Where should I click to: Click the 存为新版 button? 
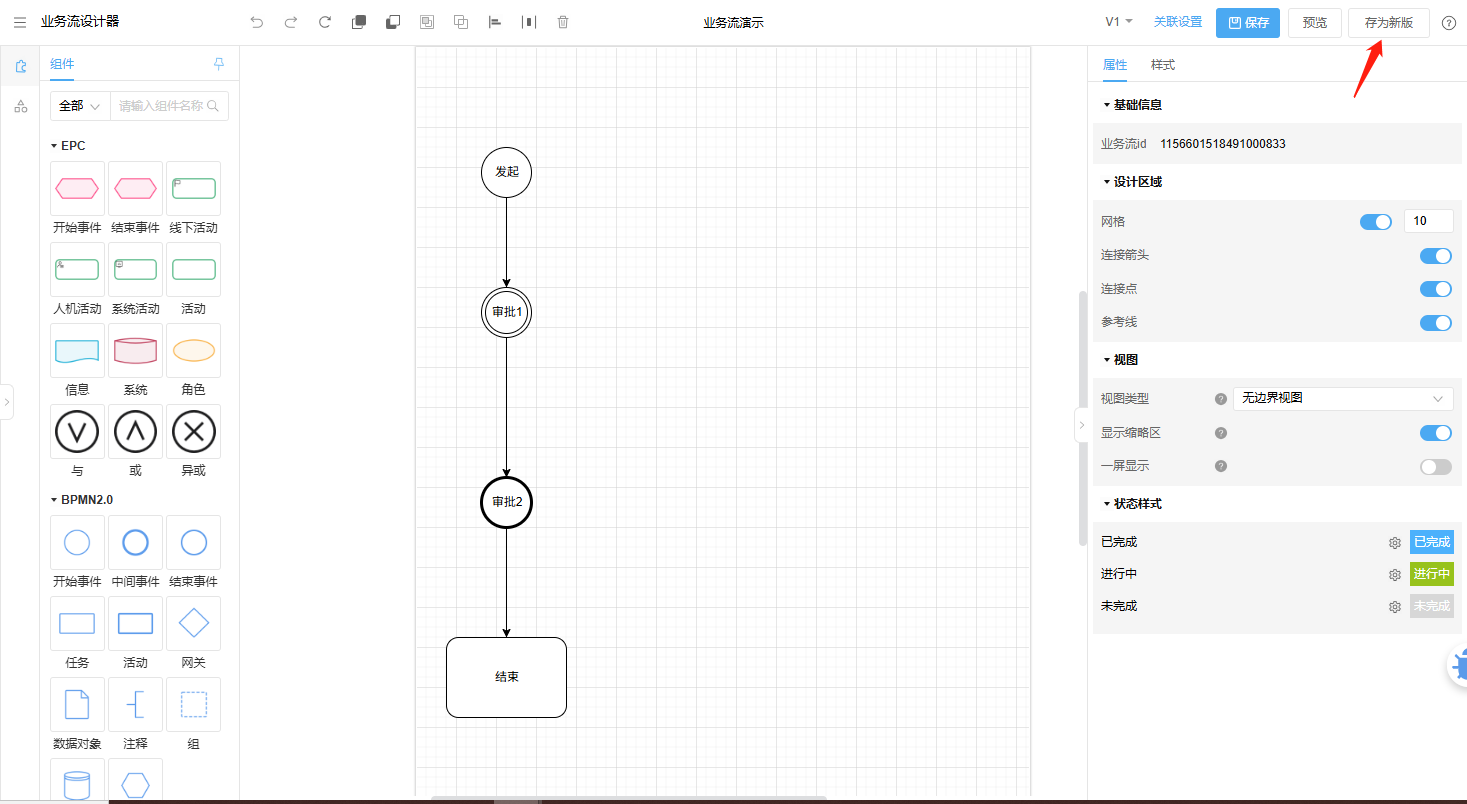pos(1389,23)
